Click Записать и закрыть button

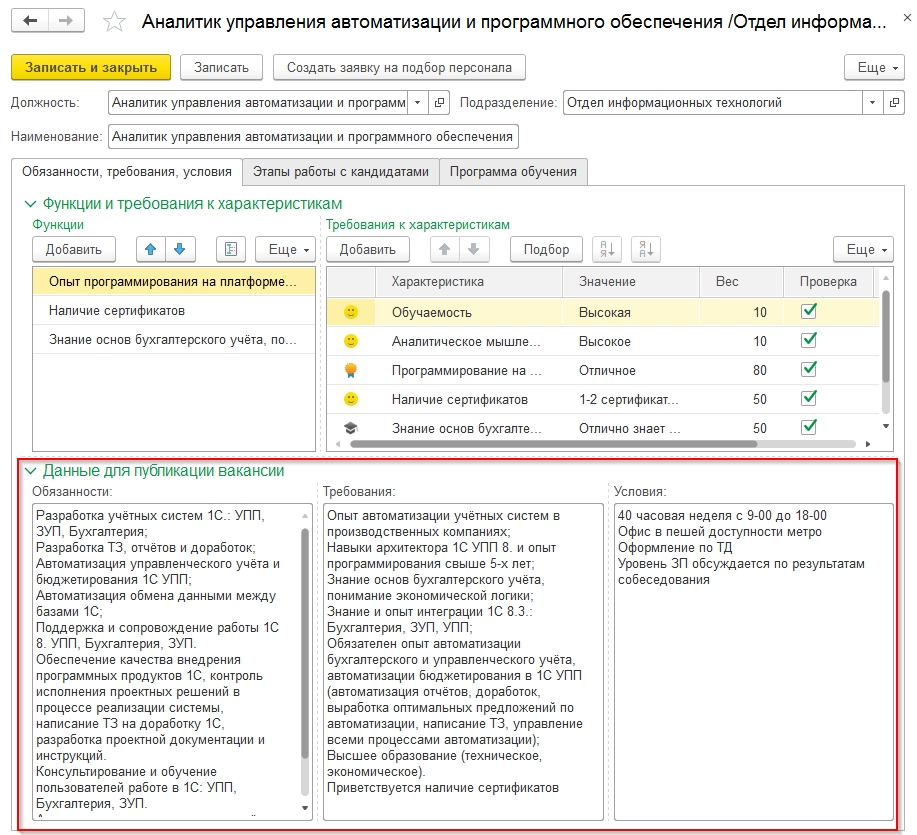[x=91, y=68]
